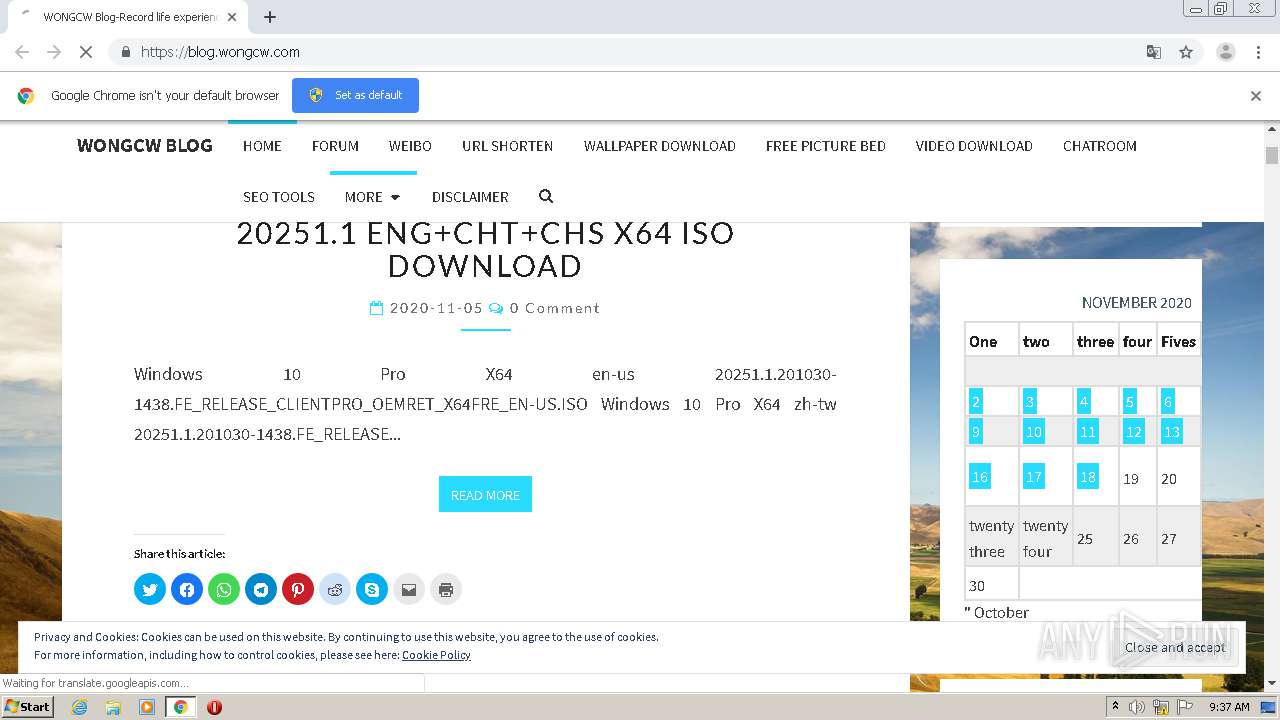Print article using printer icon
This screenshot has height=720, width=1280.
click(446, 589)
